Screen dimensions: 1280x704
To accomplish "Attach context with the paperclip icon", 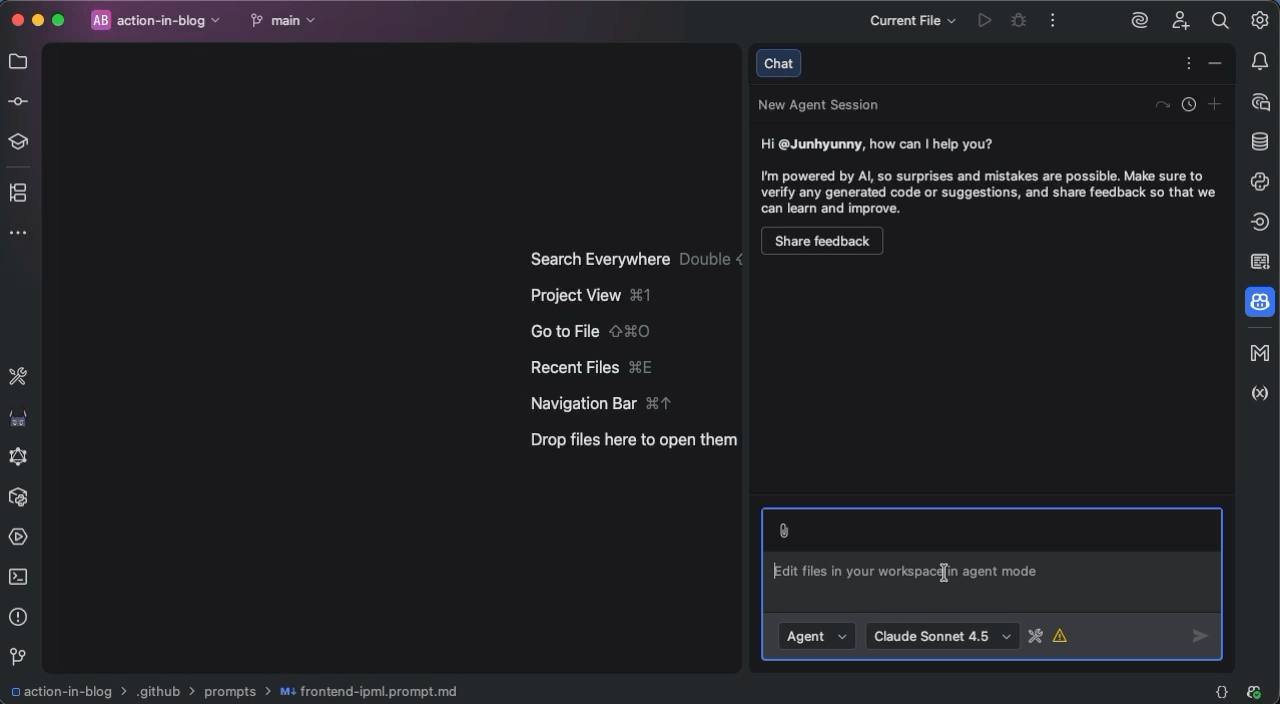I will pos(784,531).
